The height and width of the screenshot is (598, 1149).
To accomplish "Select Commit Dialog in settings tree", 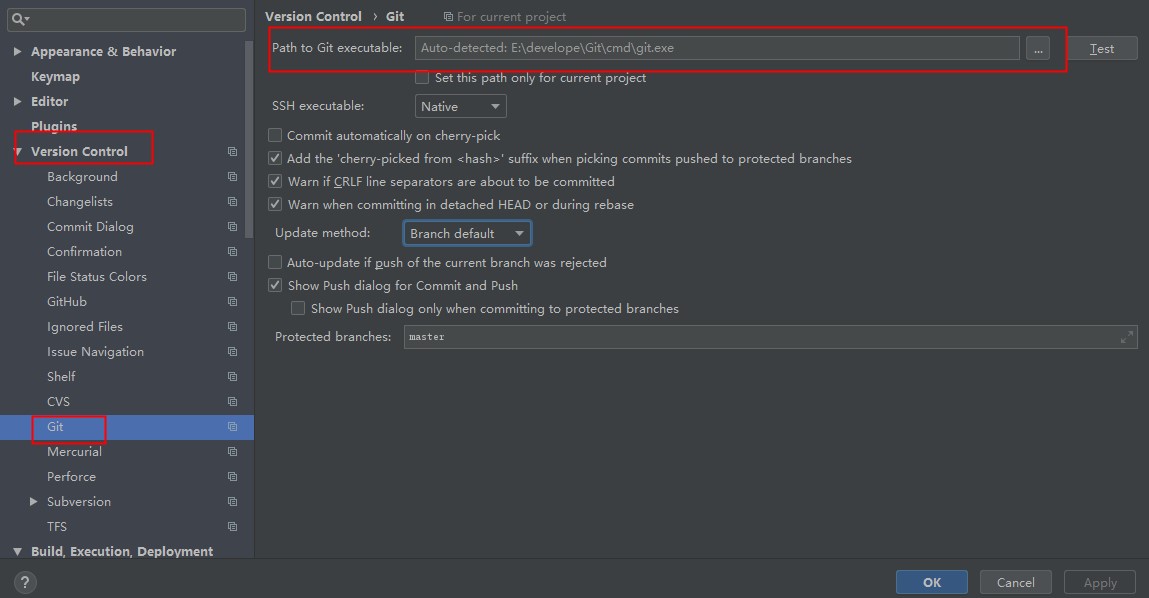I will coord(90,227).
